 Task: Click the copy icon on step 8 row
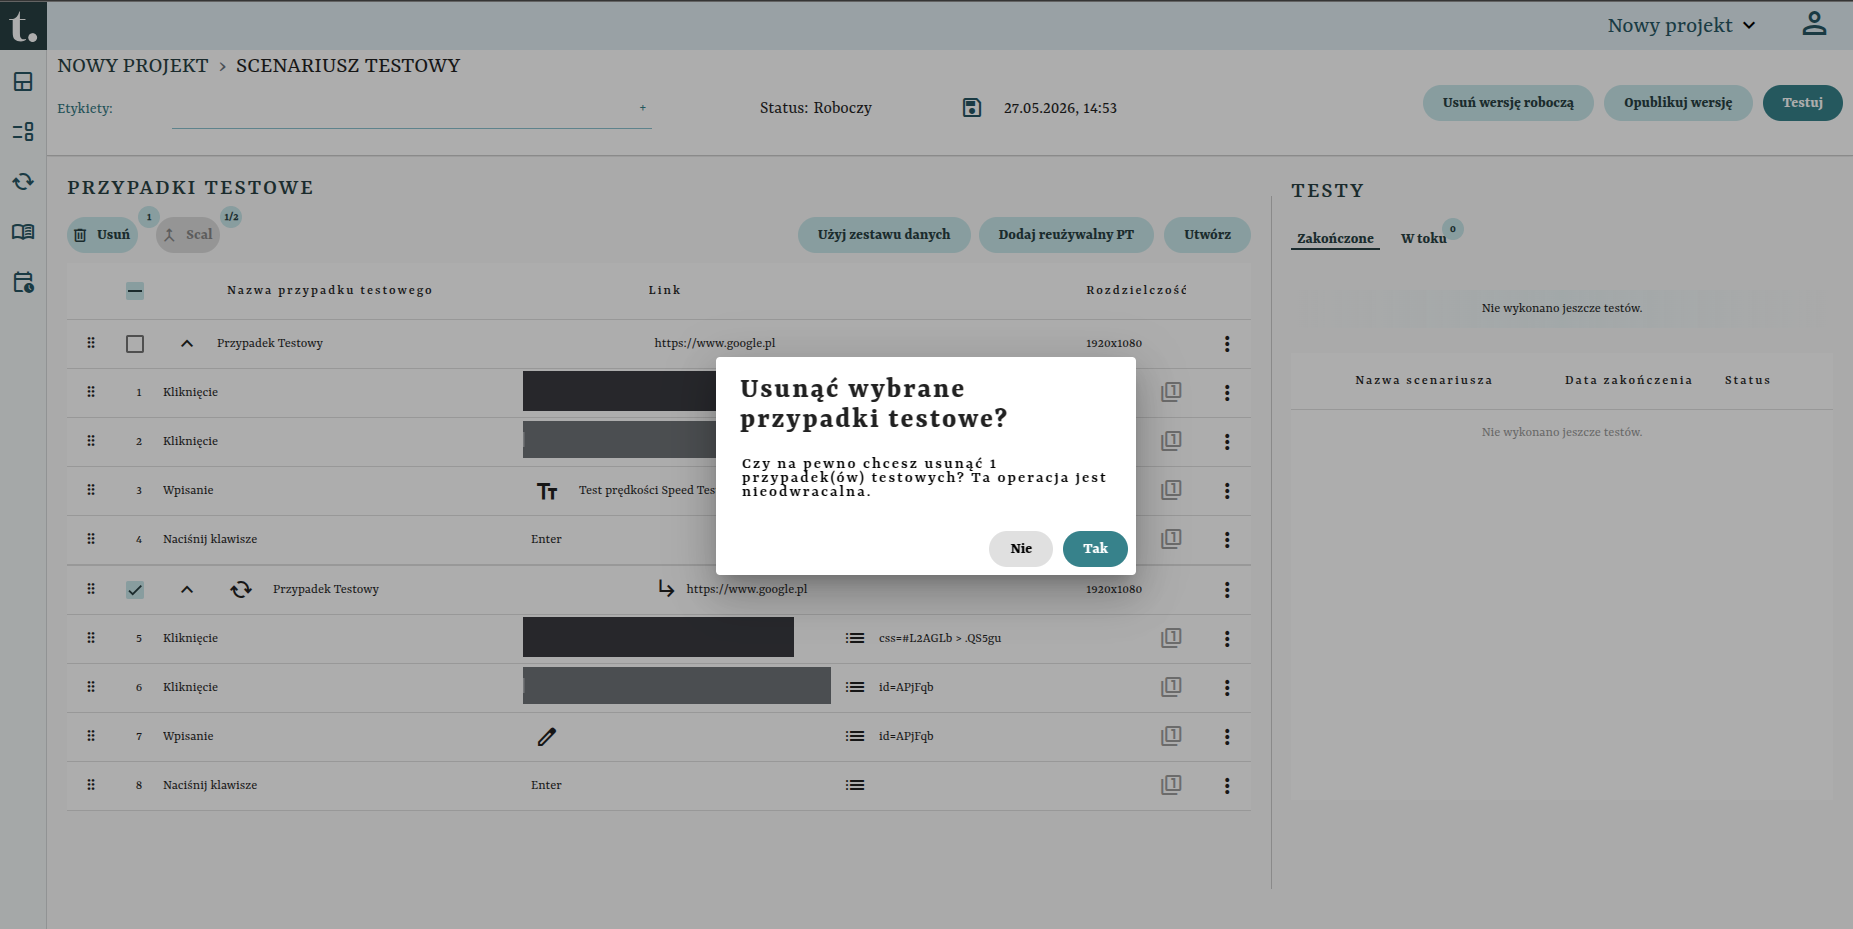[1171, 785]
